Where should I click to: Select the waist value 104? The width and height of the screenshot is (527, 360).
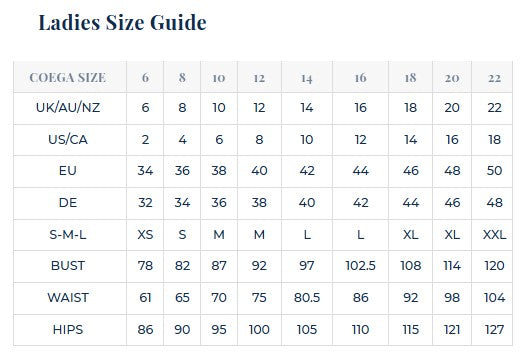494,297
